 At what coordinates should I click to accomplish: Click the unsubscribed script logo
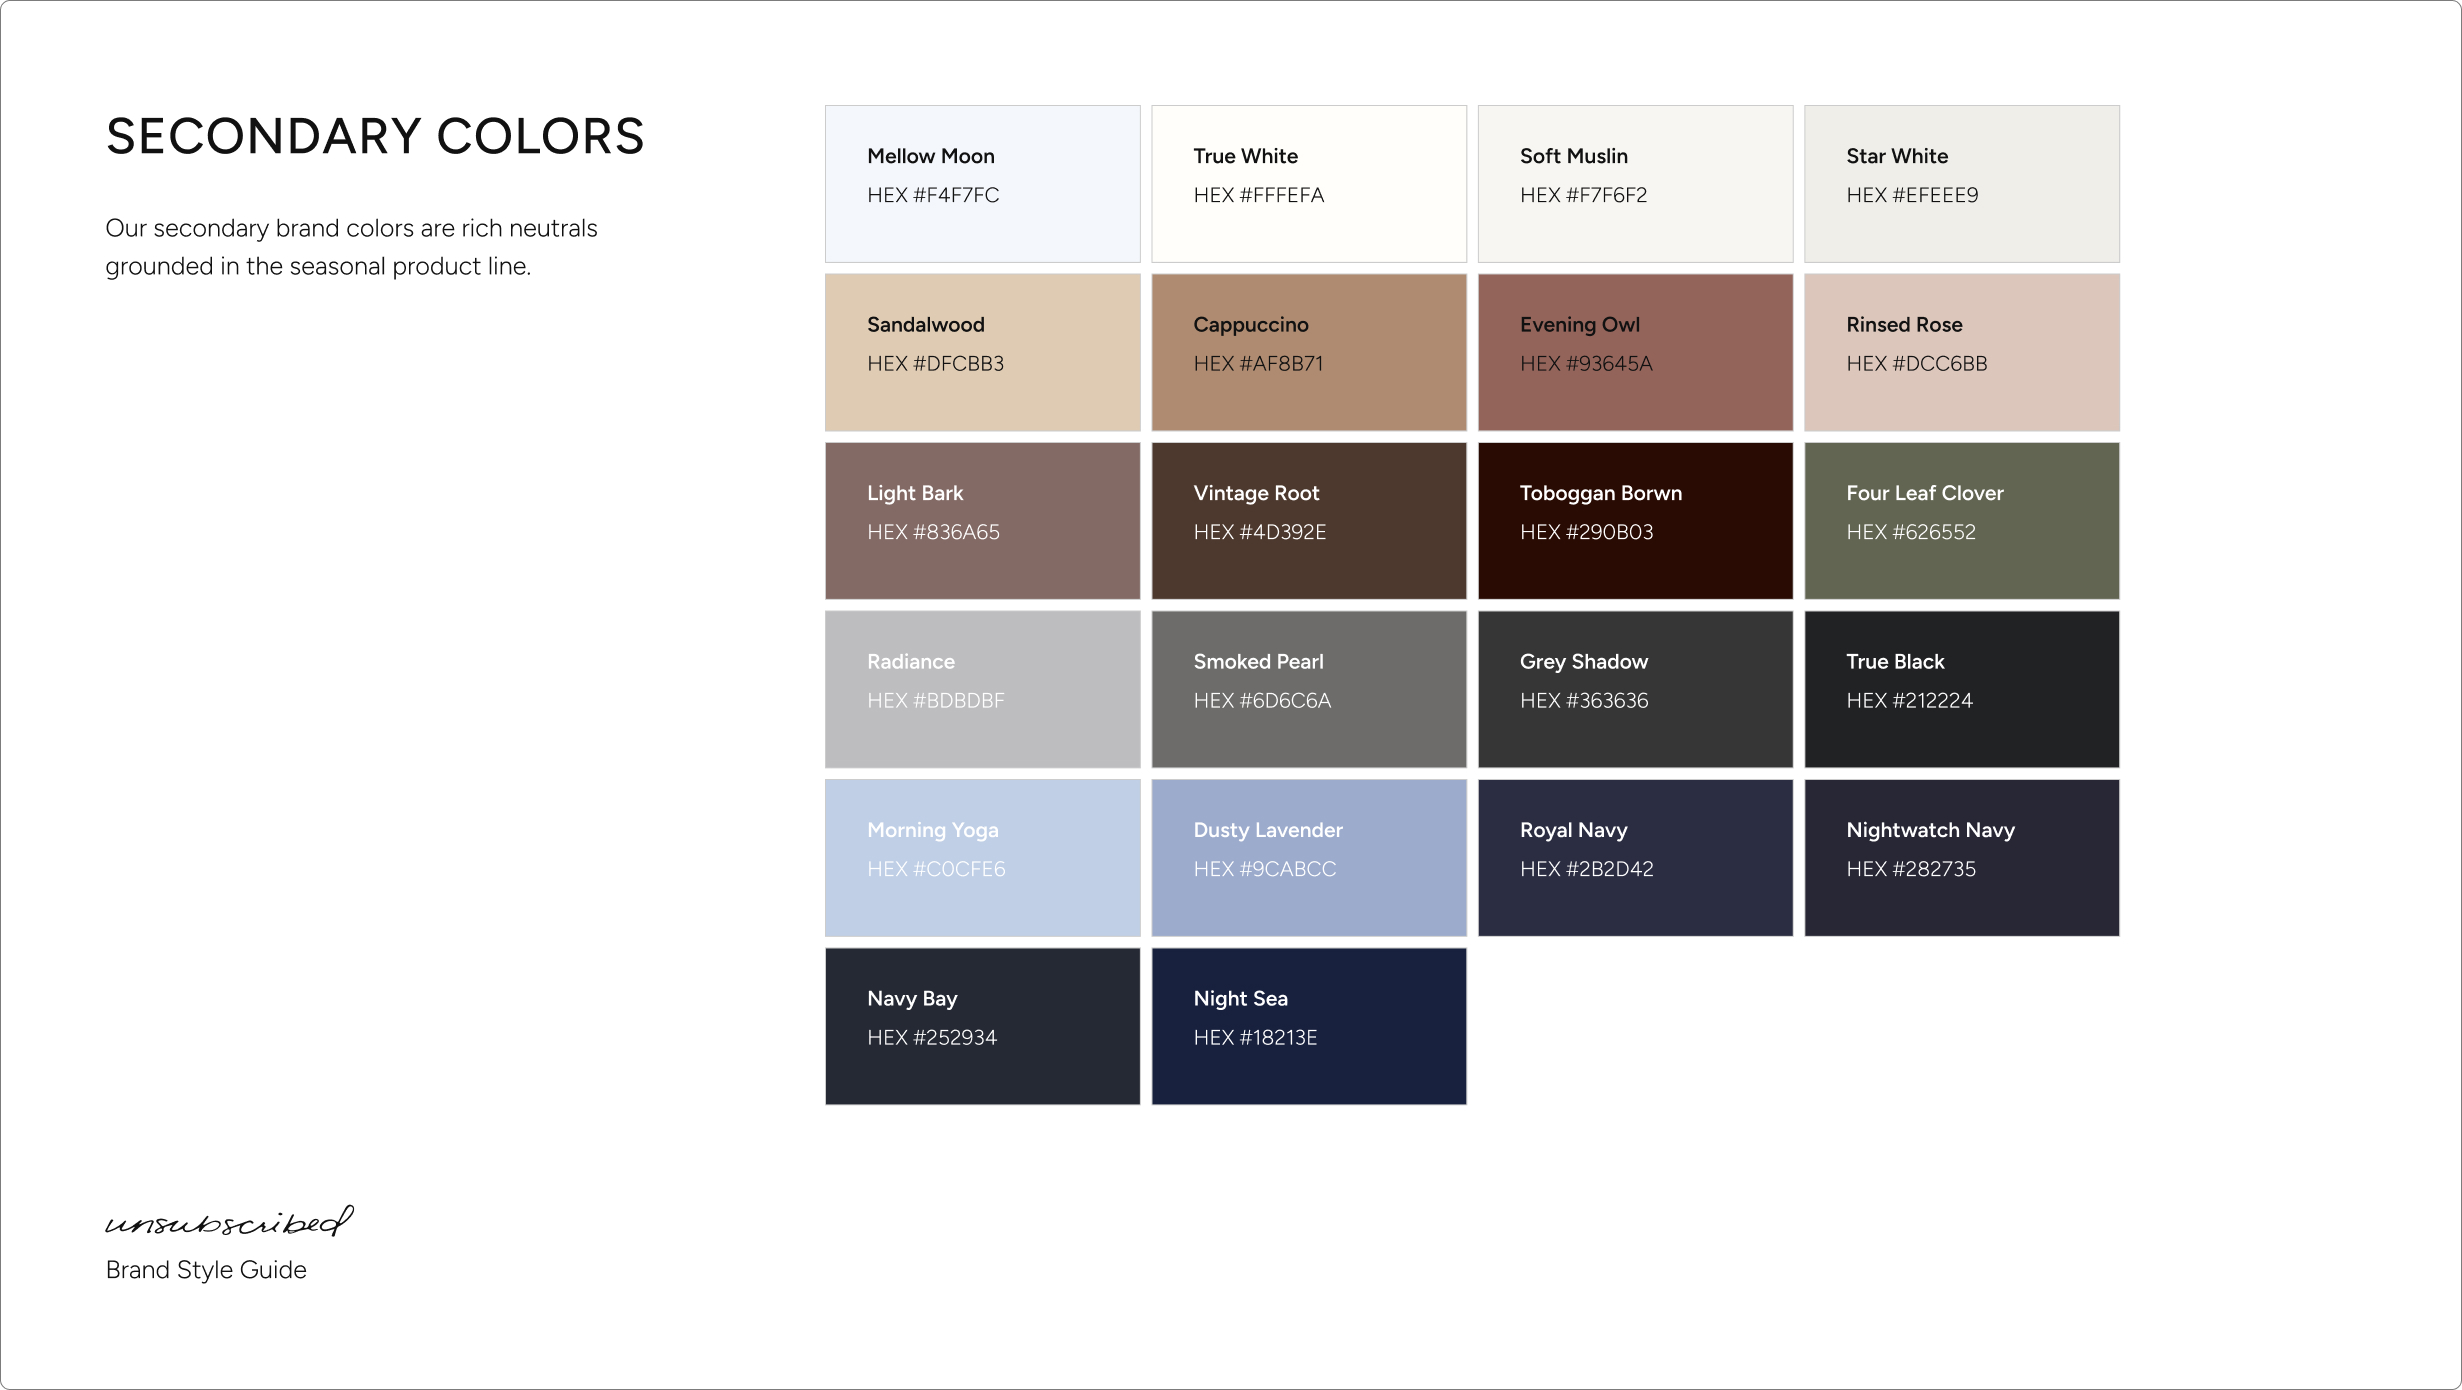coord(229,1222)
